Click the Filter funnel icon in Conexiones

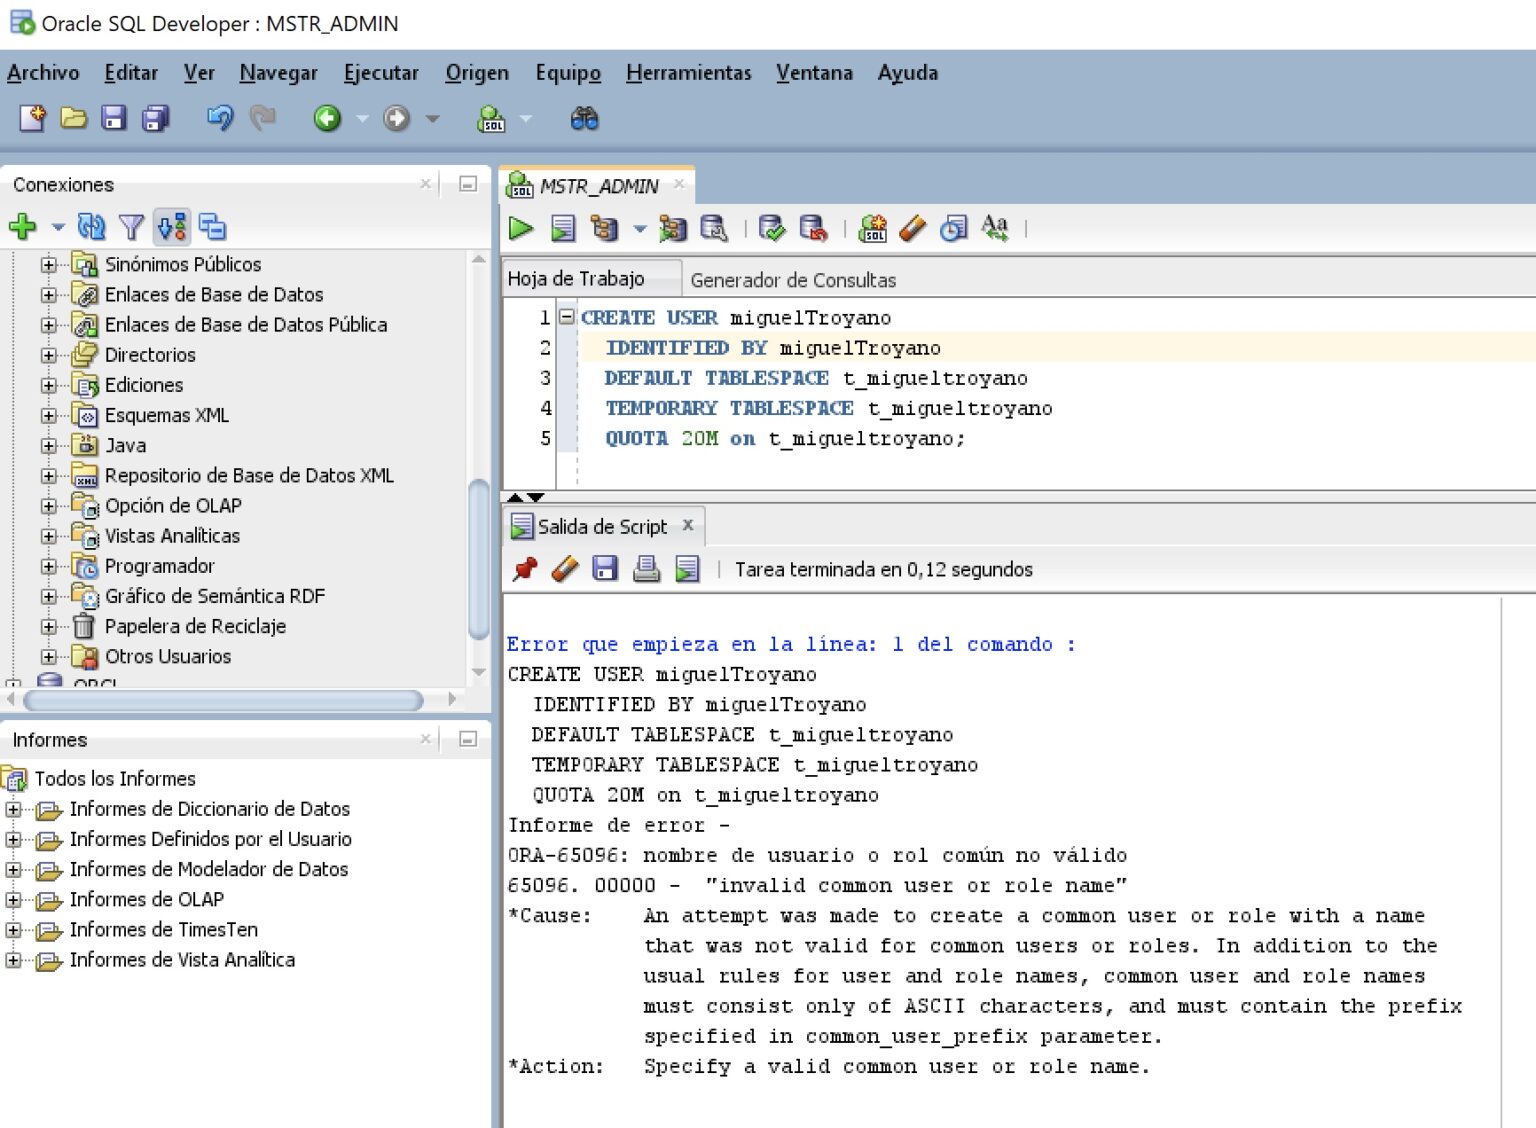[131, 227]
